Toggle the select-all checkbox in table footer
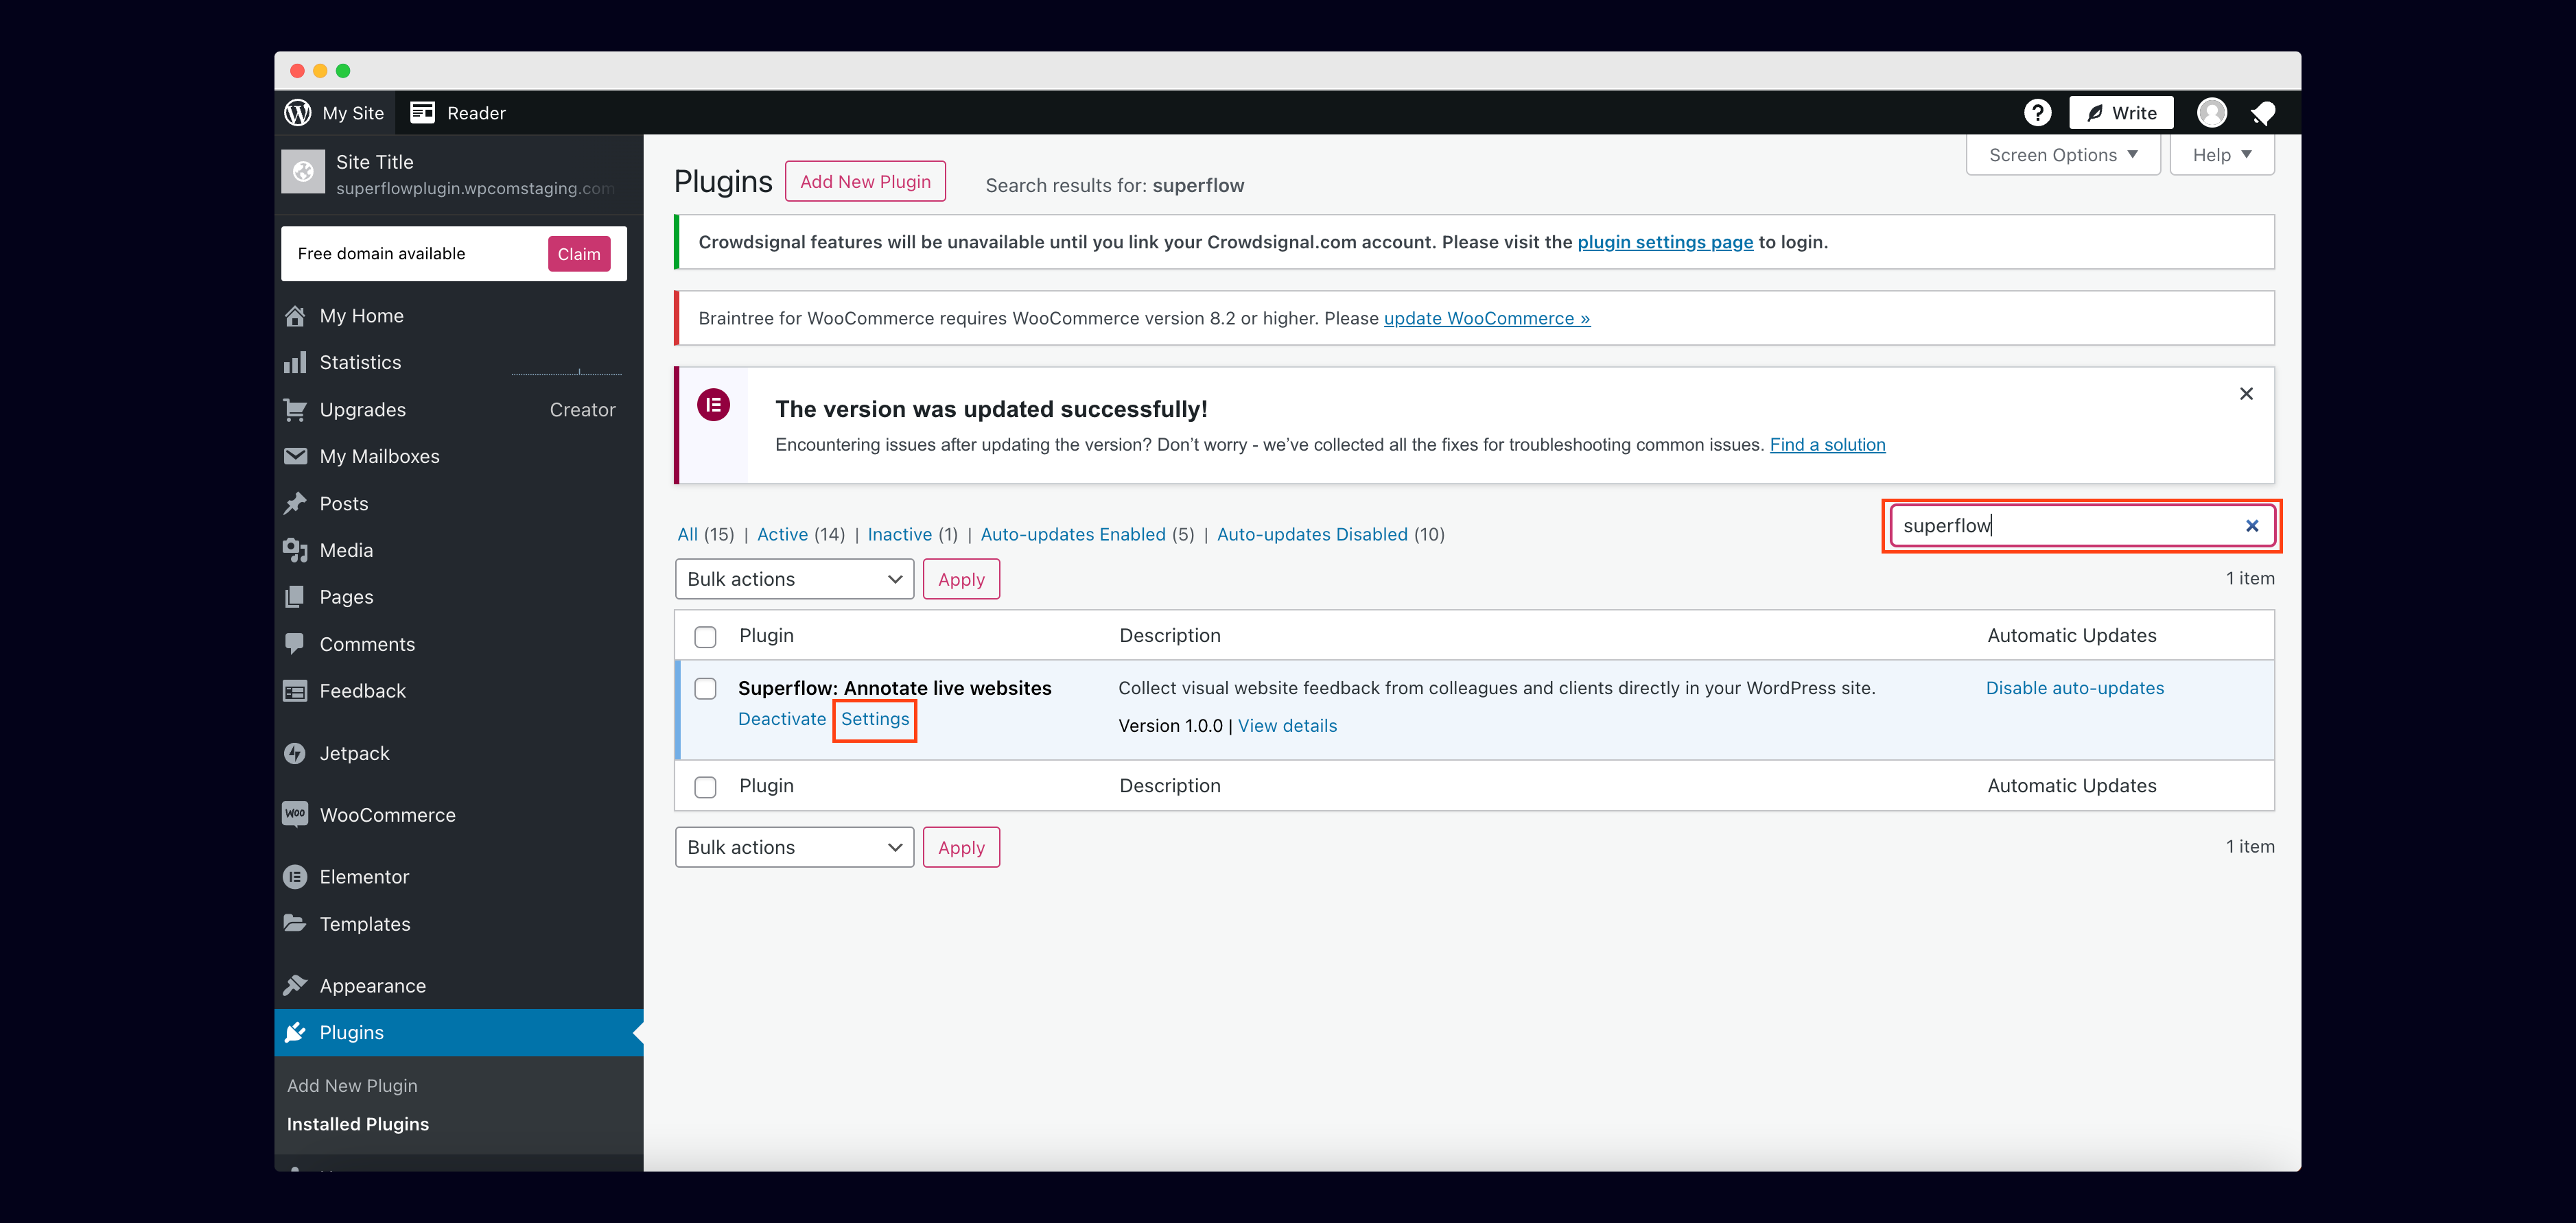Image resolution: width=2576 pixels, height=1223 pixels. coord(706,787)
